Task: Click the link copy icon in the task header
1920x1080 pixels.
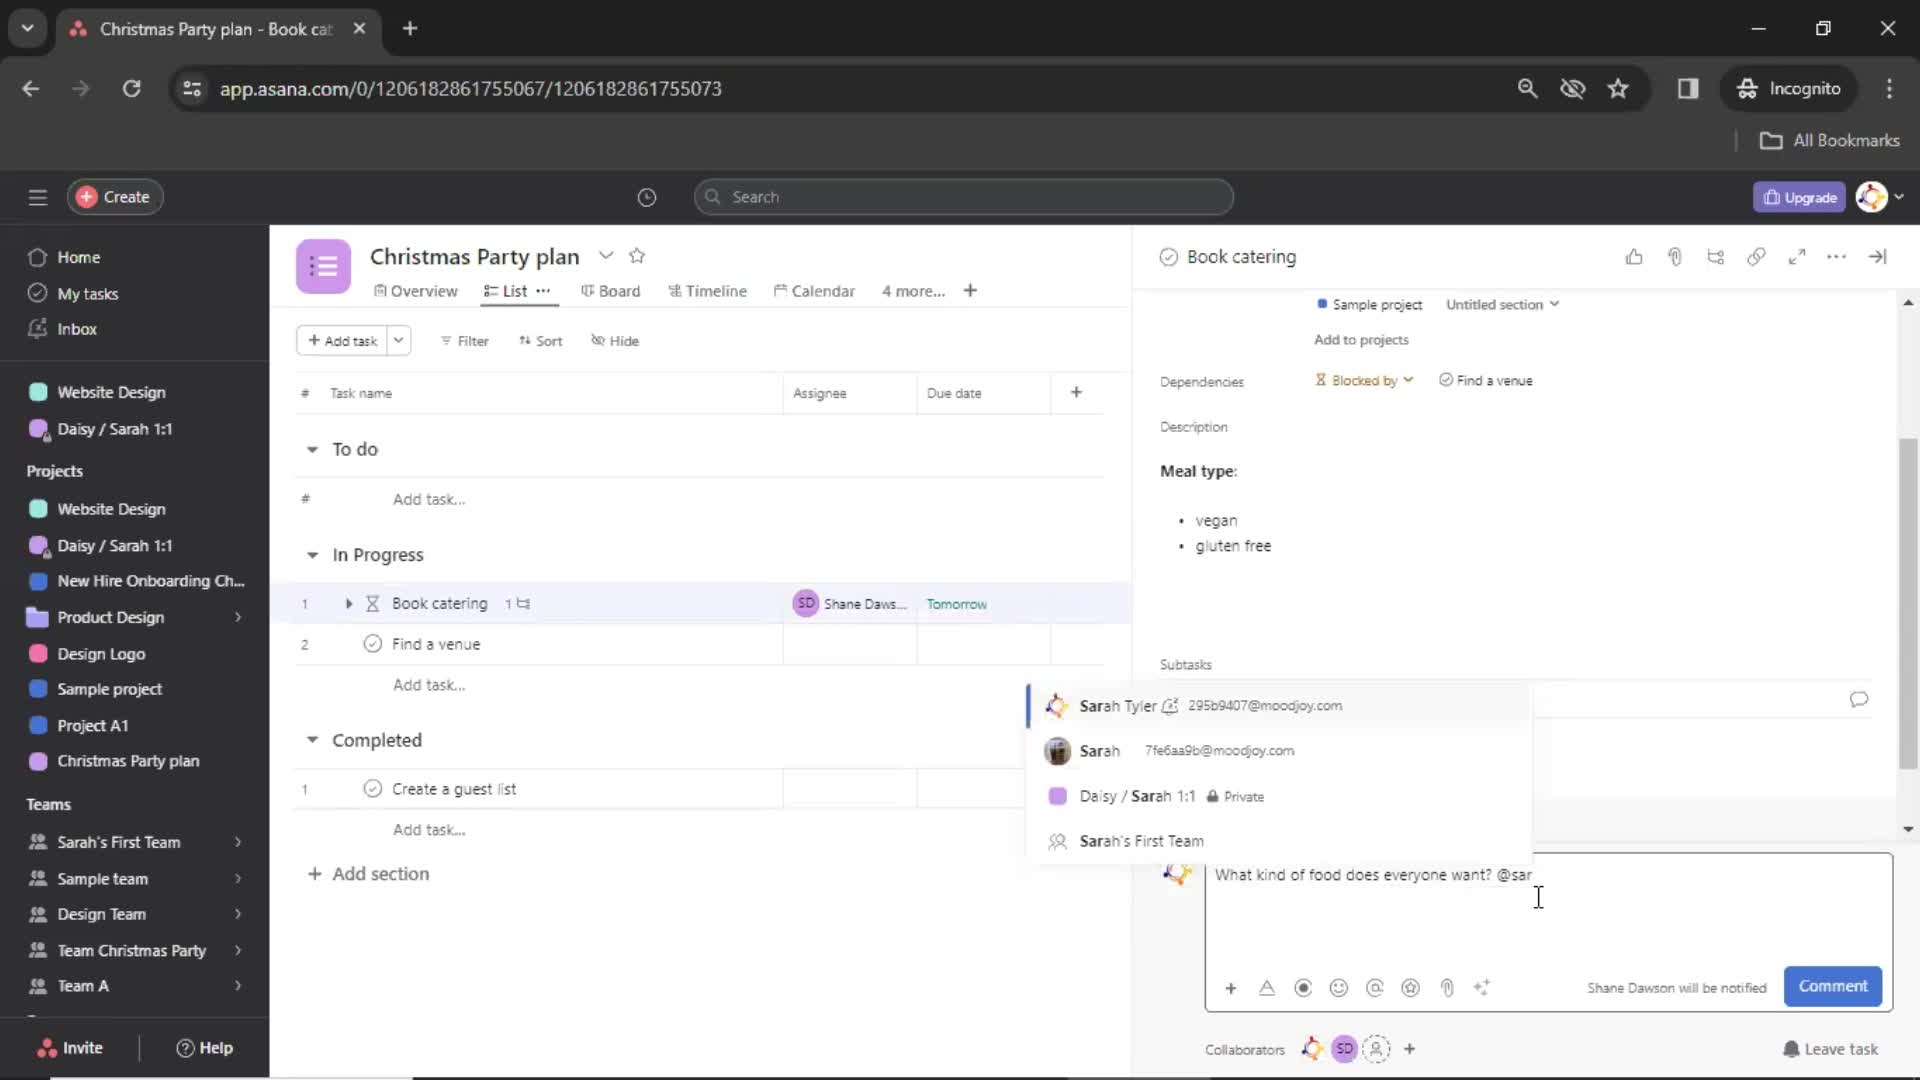Action: pyautogui.click(x=1754, y=258)
